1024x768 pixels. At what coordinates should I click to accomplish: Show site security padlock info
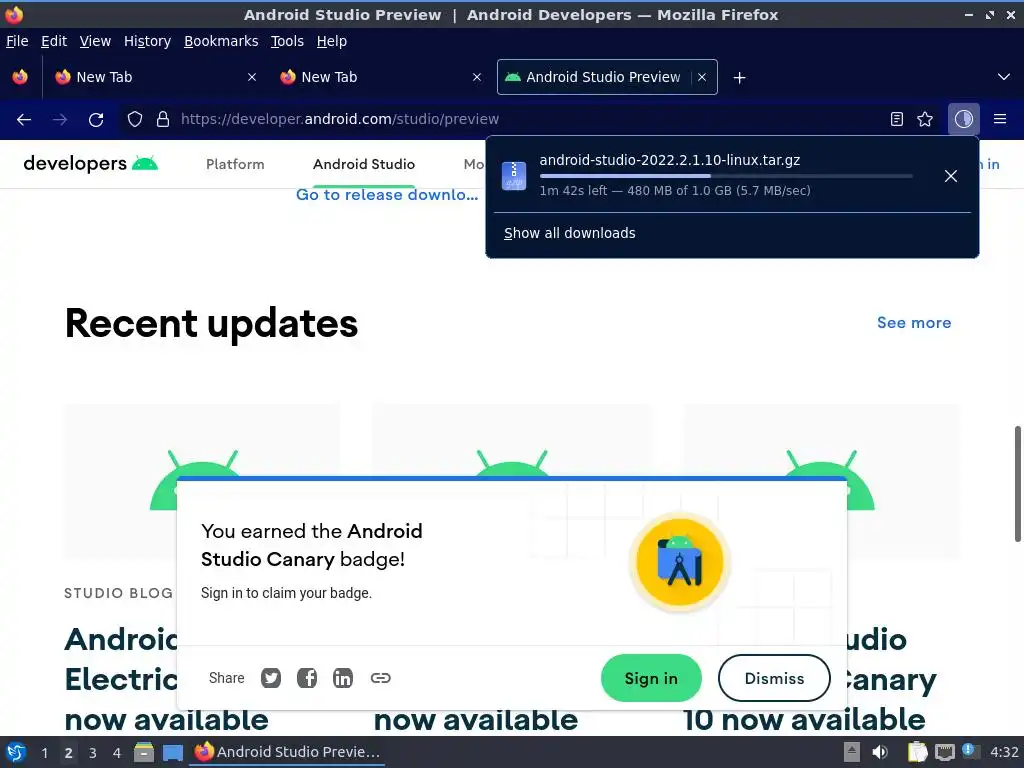163,120
